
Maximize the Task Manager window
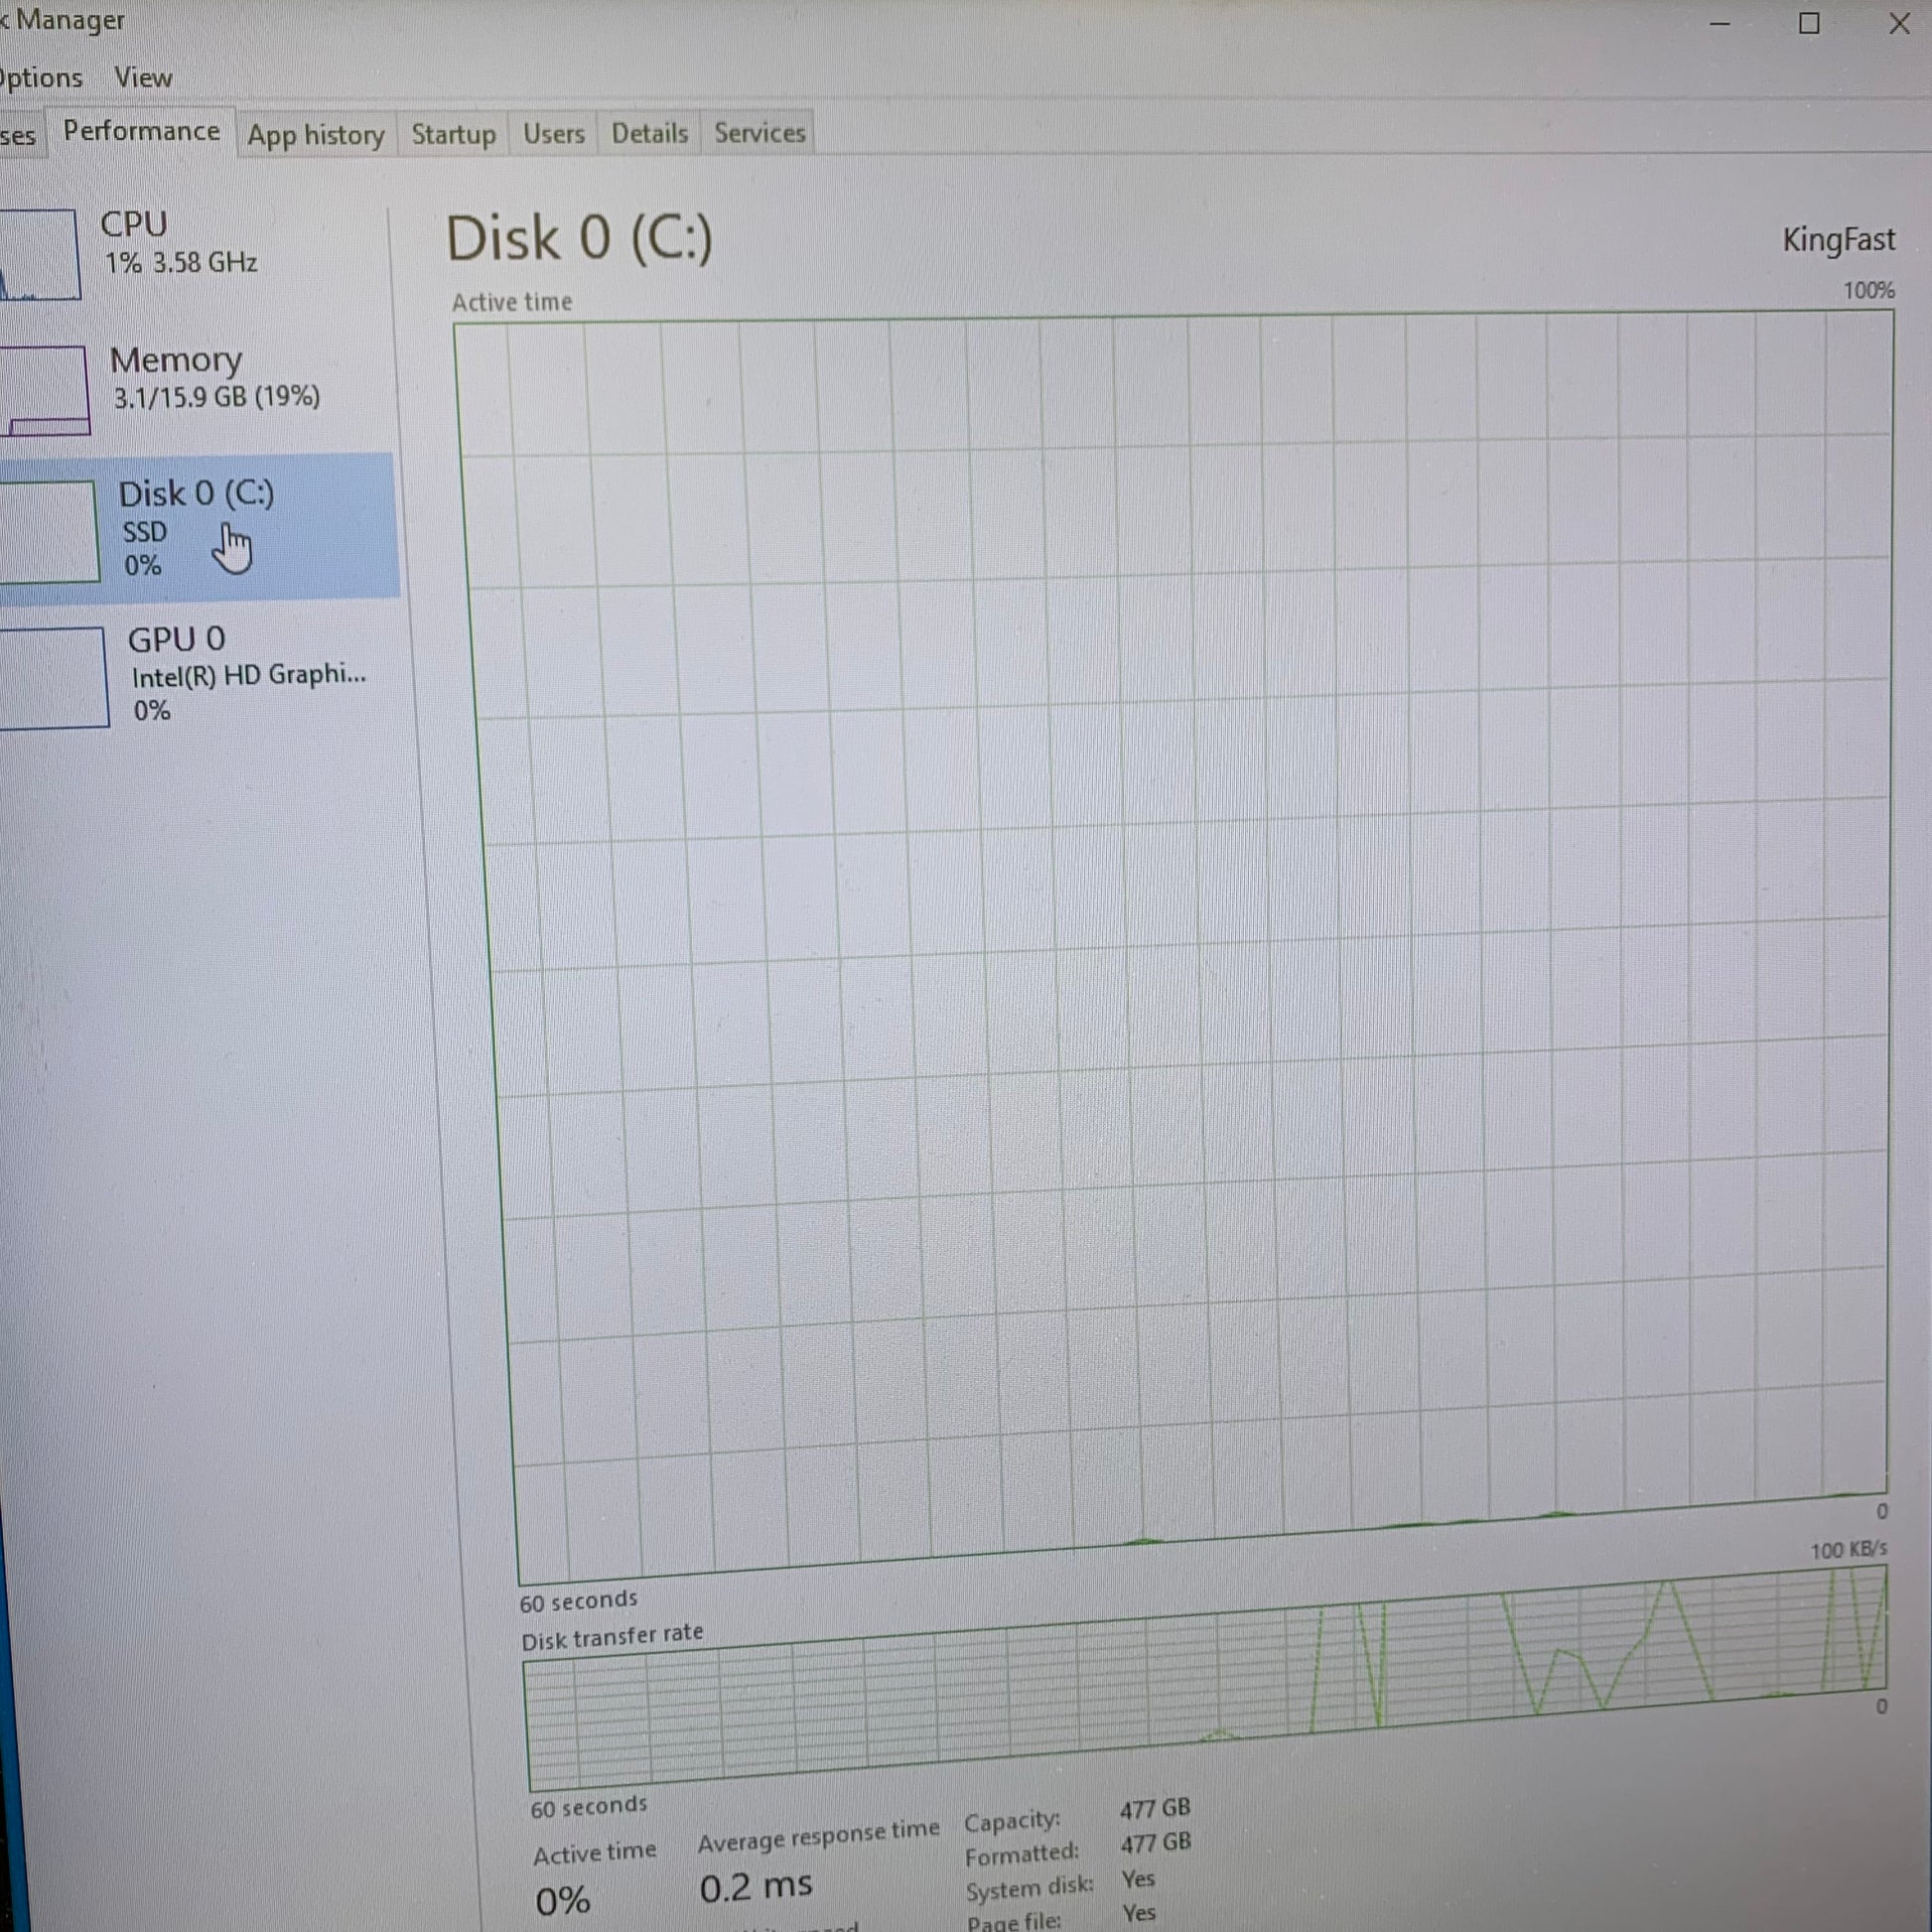point(1809,23)
